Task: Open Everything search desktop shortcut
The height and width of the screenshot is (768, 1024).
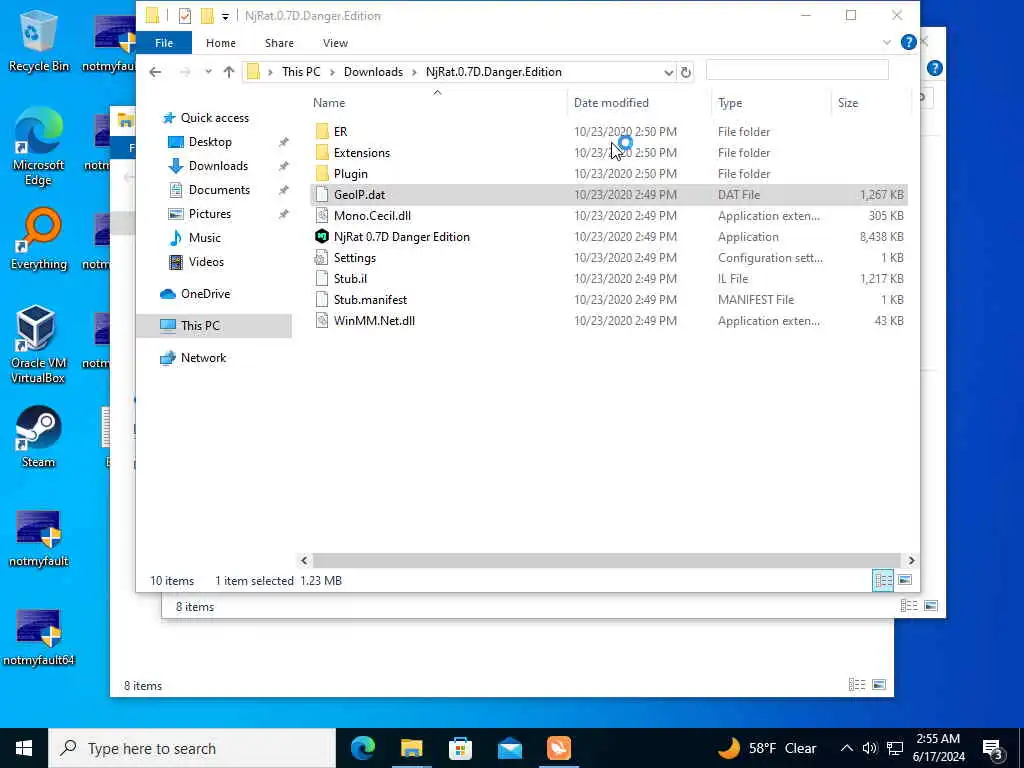Action: (x=38, y=239)
